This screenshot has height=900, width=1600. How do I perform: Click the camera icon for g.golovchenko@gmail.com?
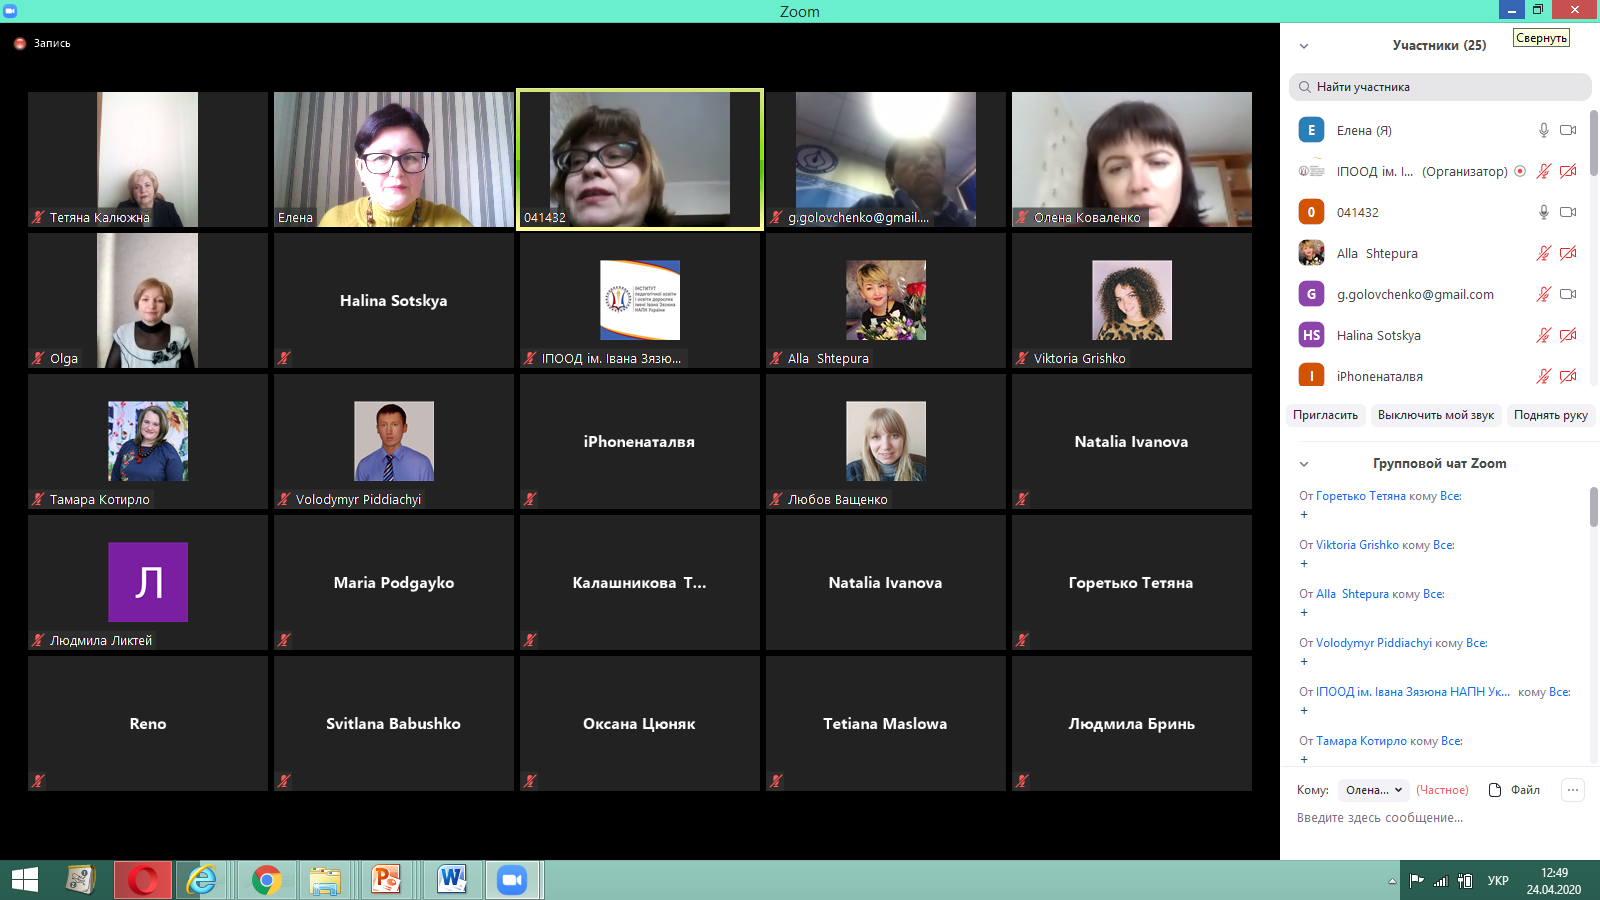(1568, 294)
